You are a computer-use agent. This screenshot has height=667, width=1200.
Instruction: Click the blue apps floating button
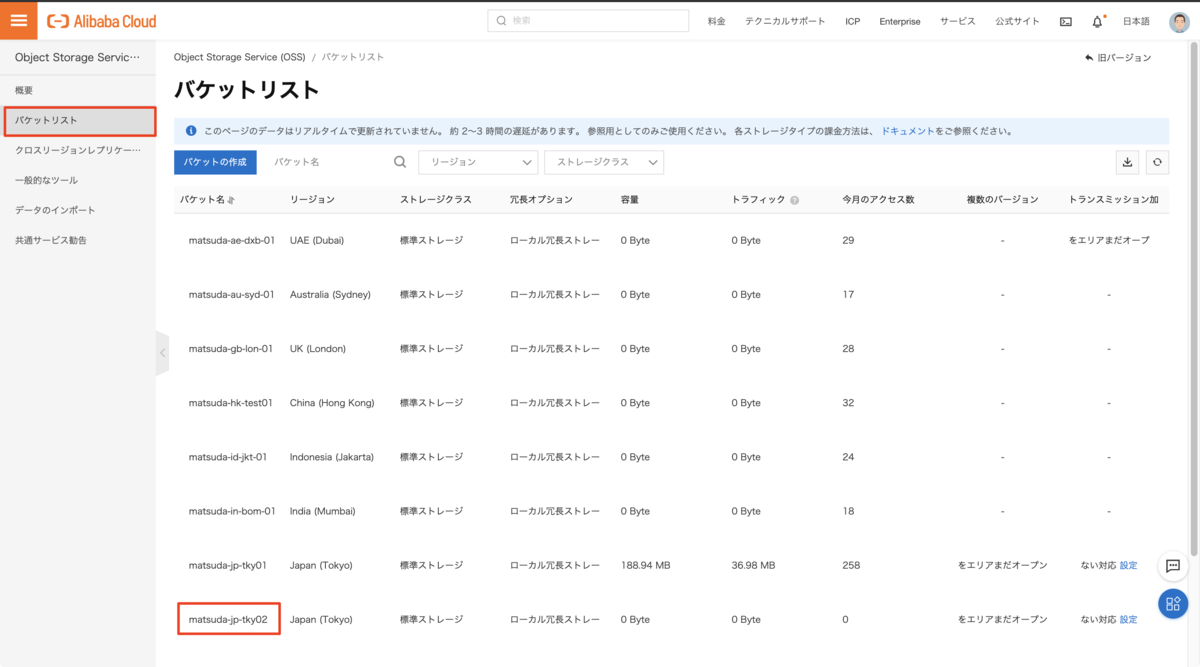[1173, 603]
